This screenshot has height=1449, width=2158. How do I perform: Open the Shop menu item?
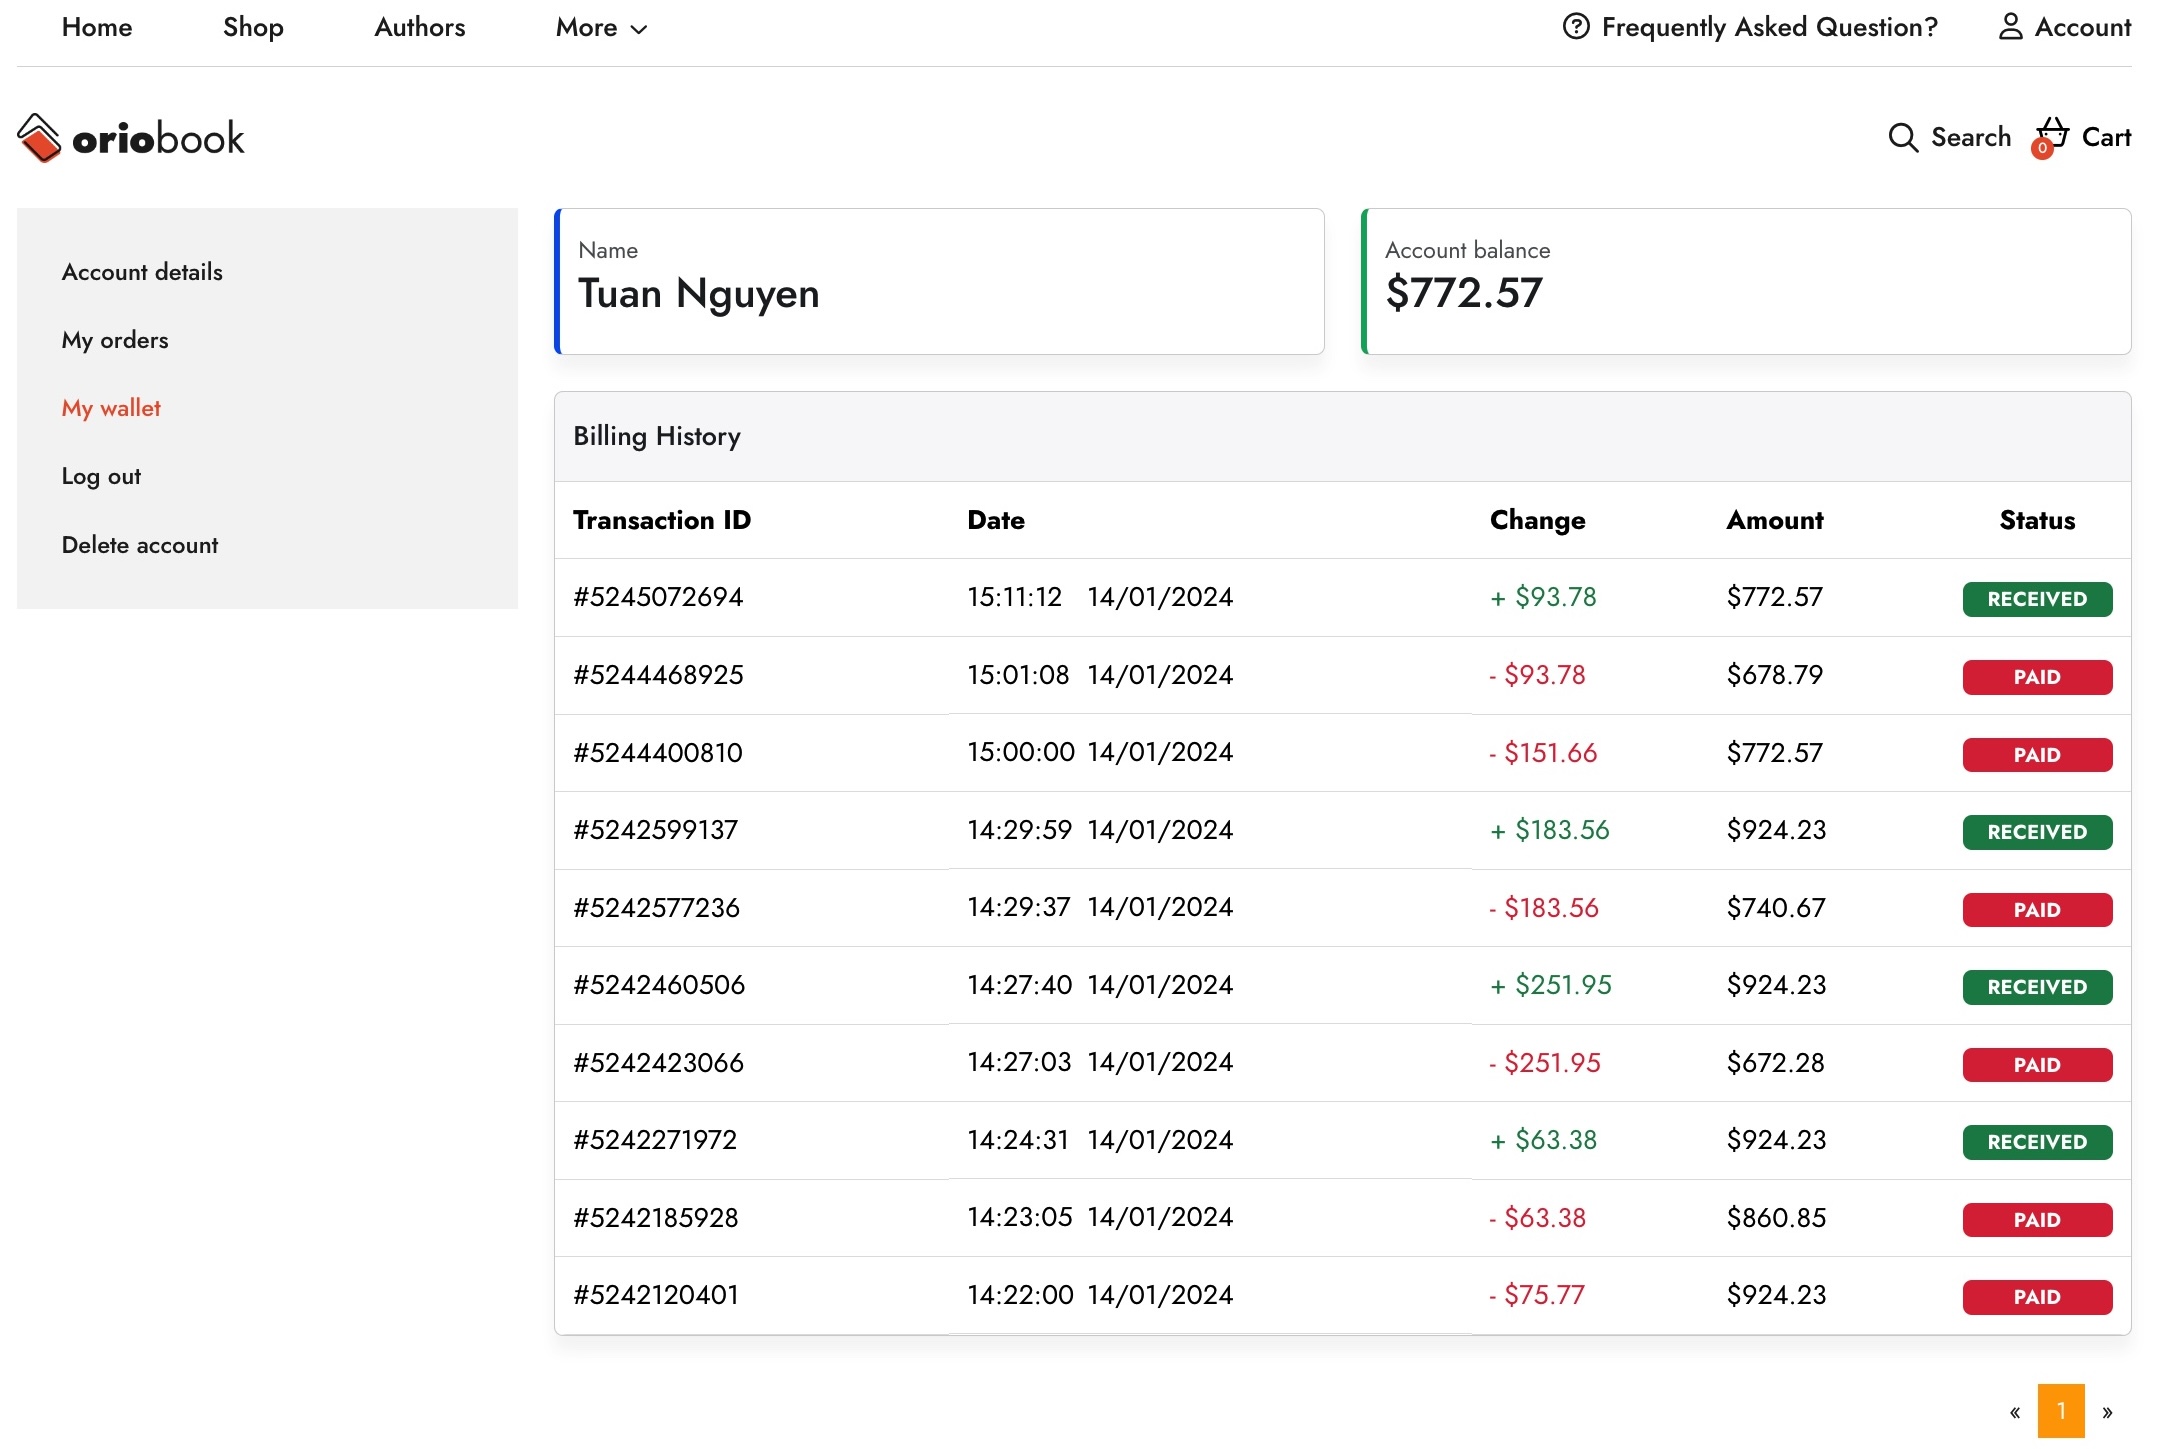pos(253,27)
